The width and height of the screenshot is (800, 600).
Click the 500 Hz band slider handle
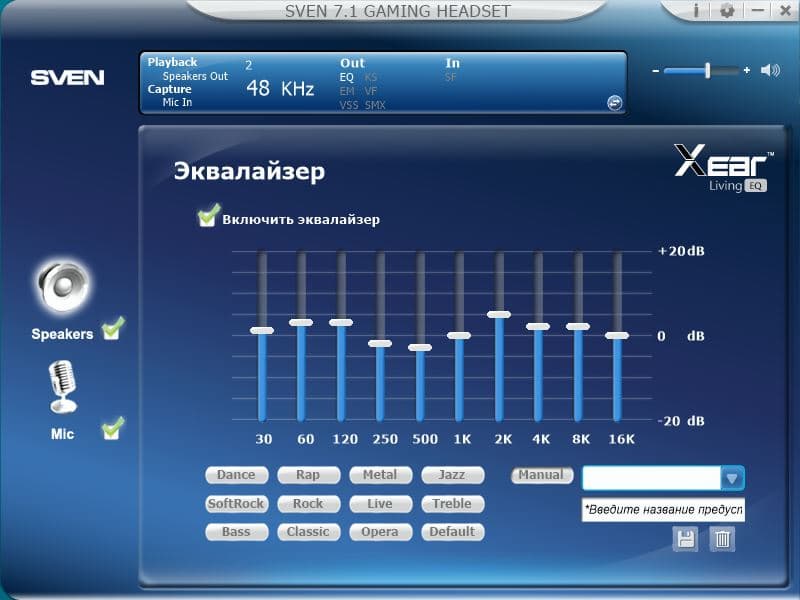[420, 347]
